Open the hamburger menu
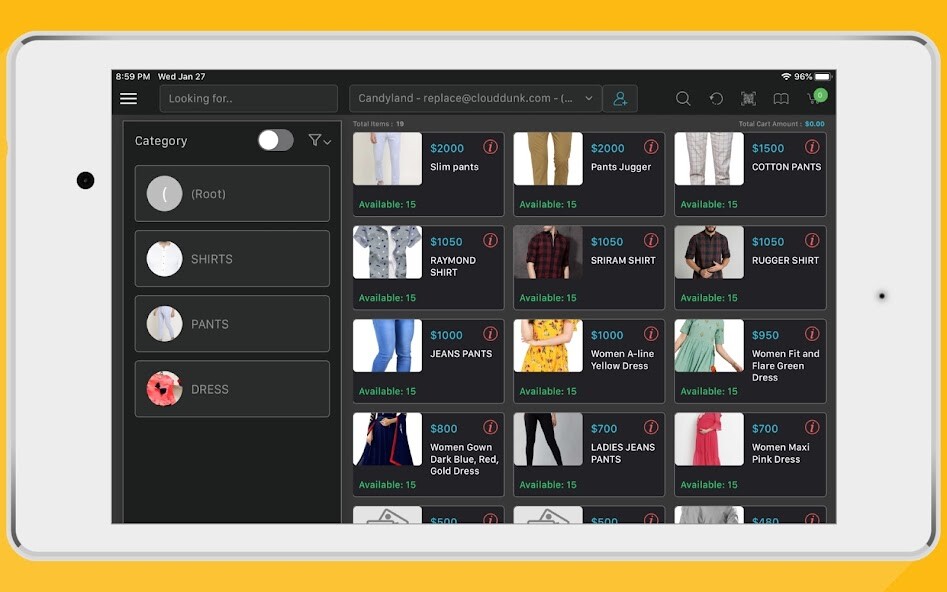 (128, 98)
